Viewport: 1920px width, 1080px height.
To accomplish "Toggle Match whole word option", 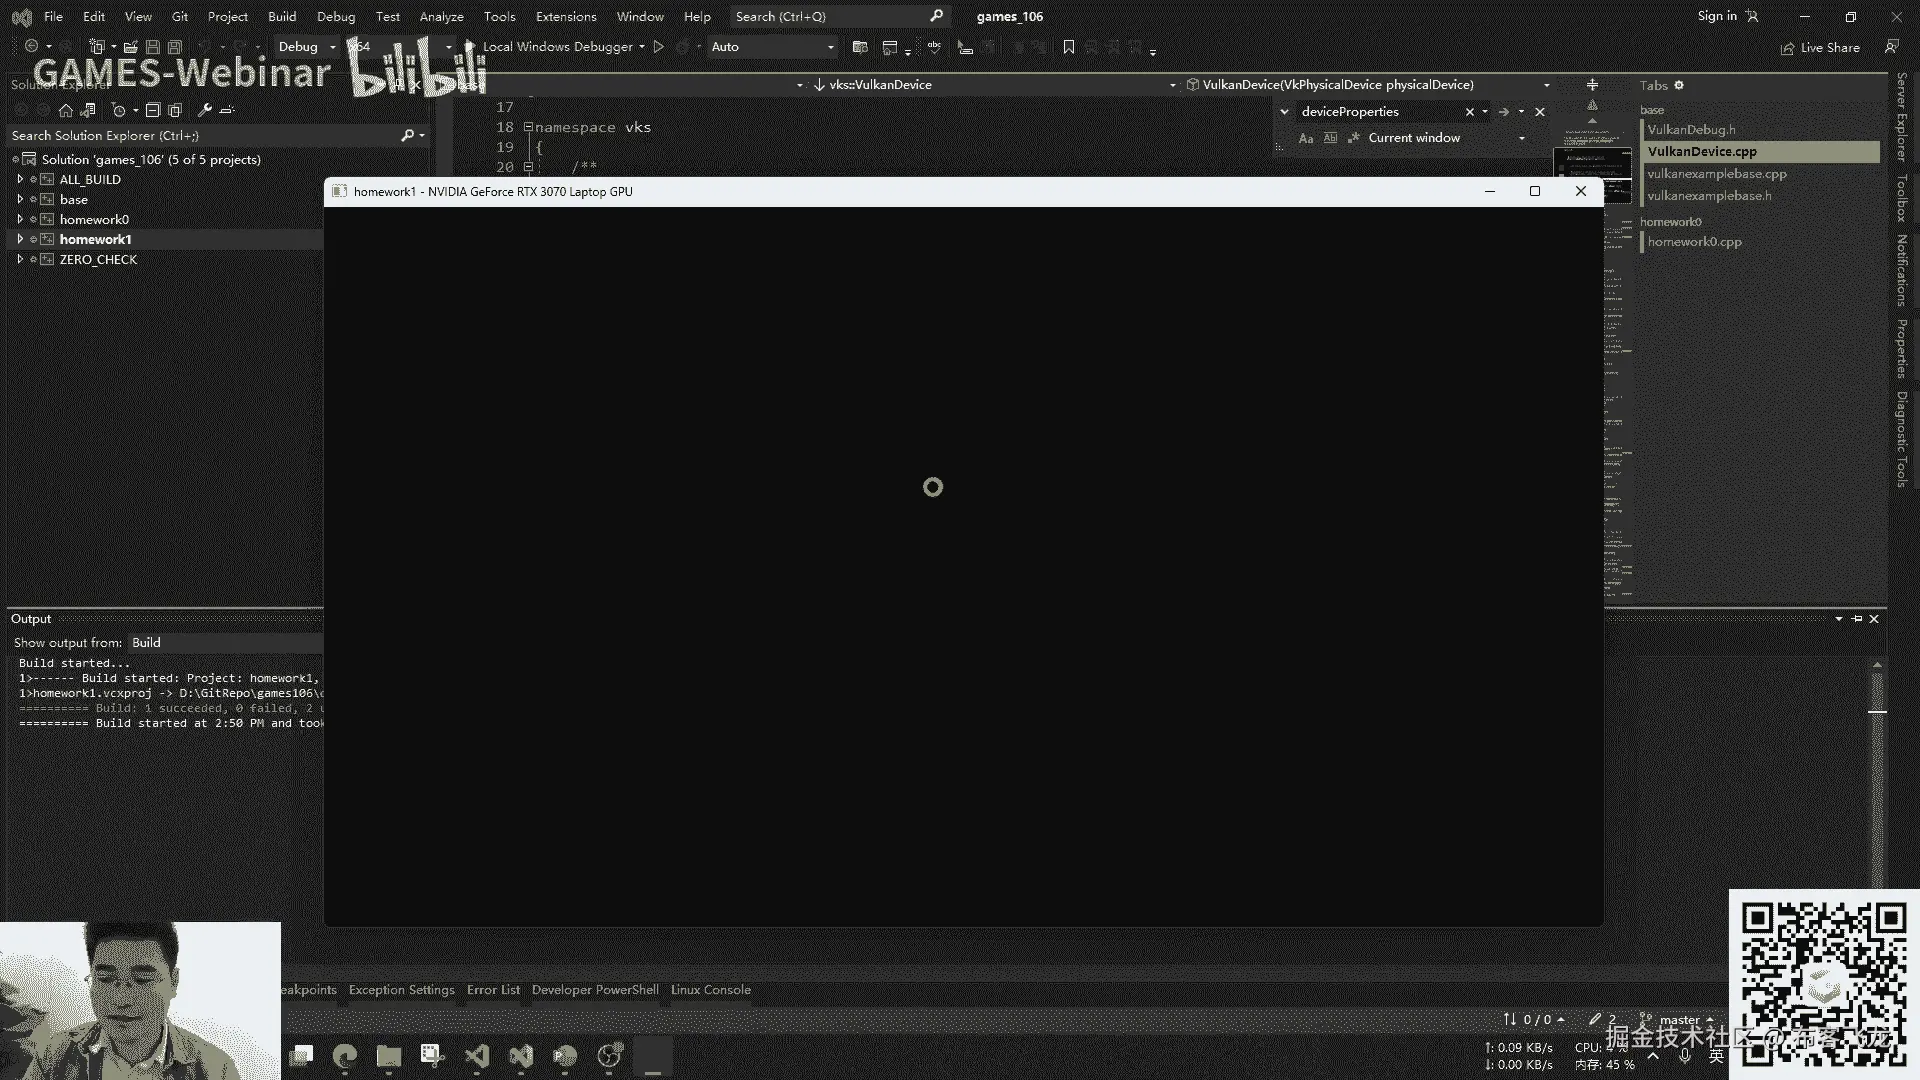I will [x=1330, y=138].
